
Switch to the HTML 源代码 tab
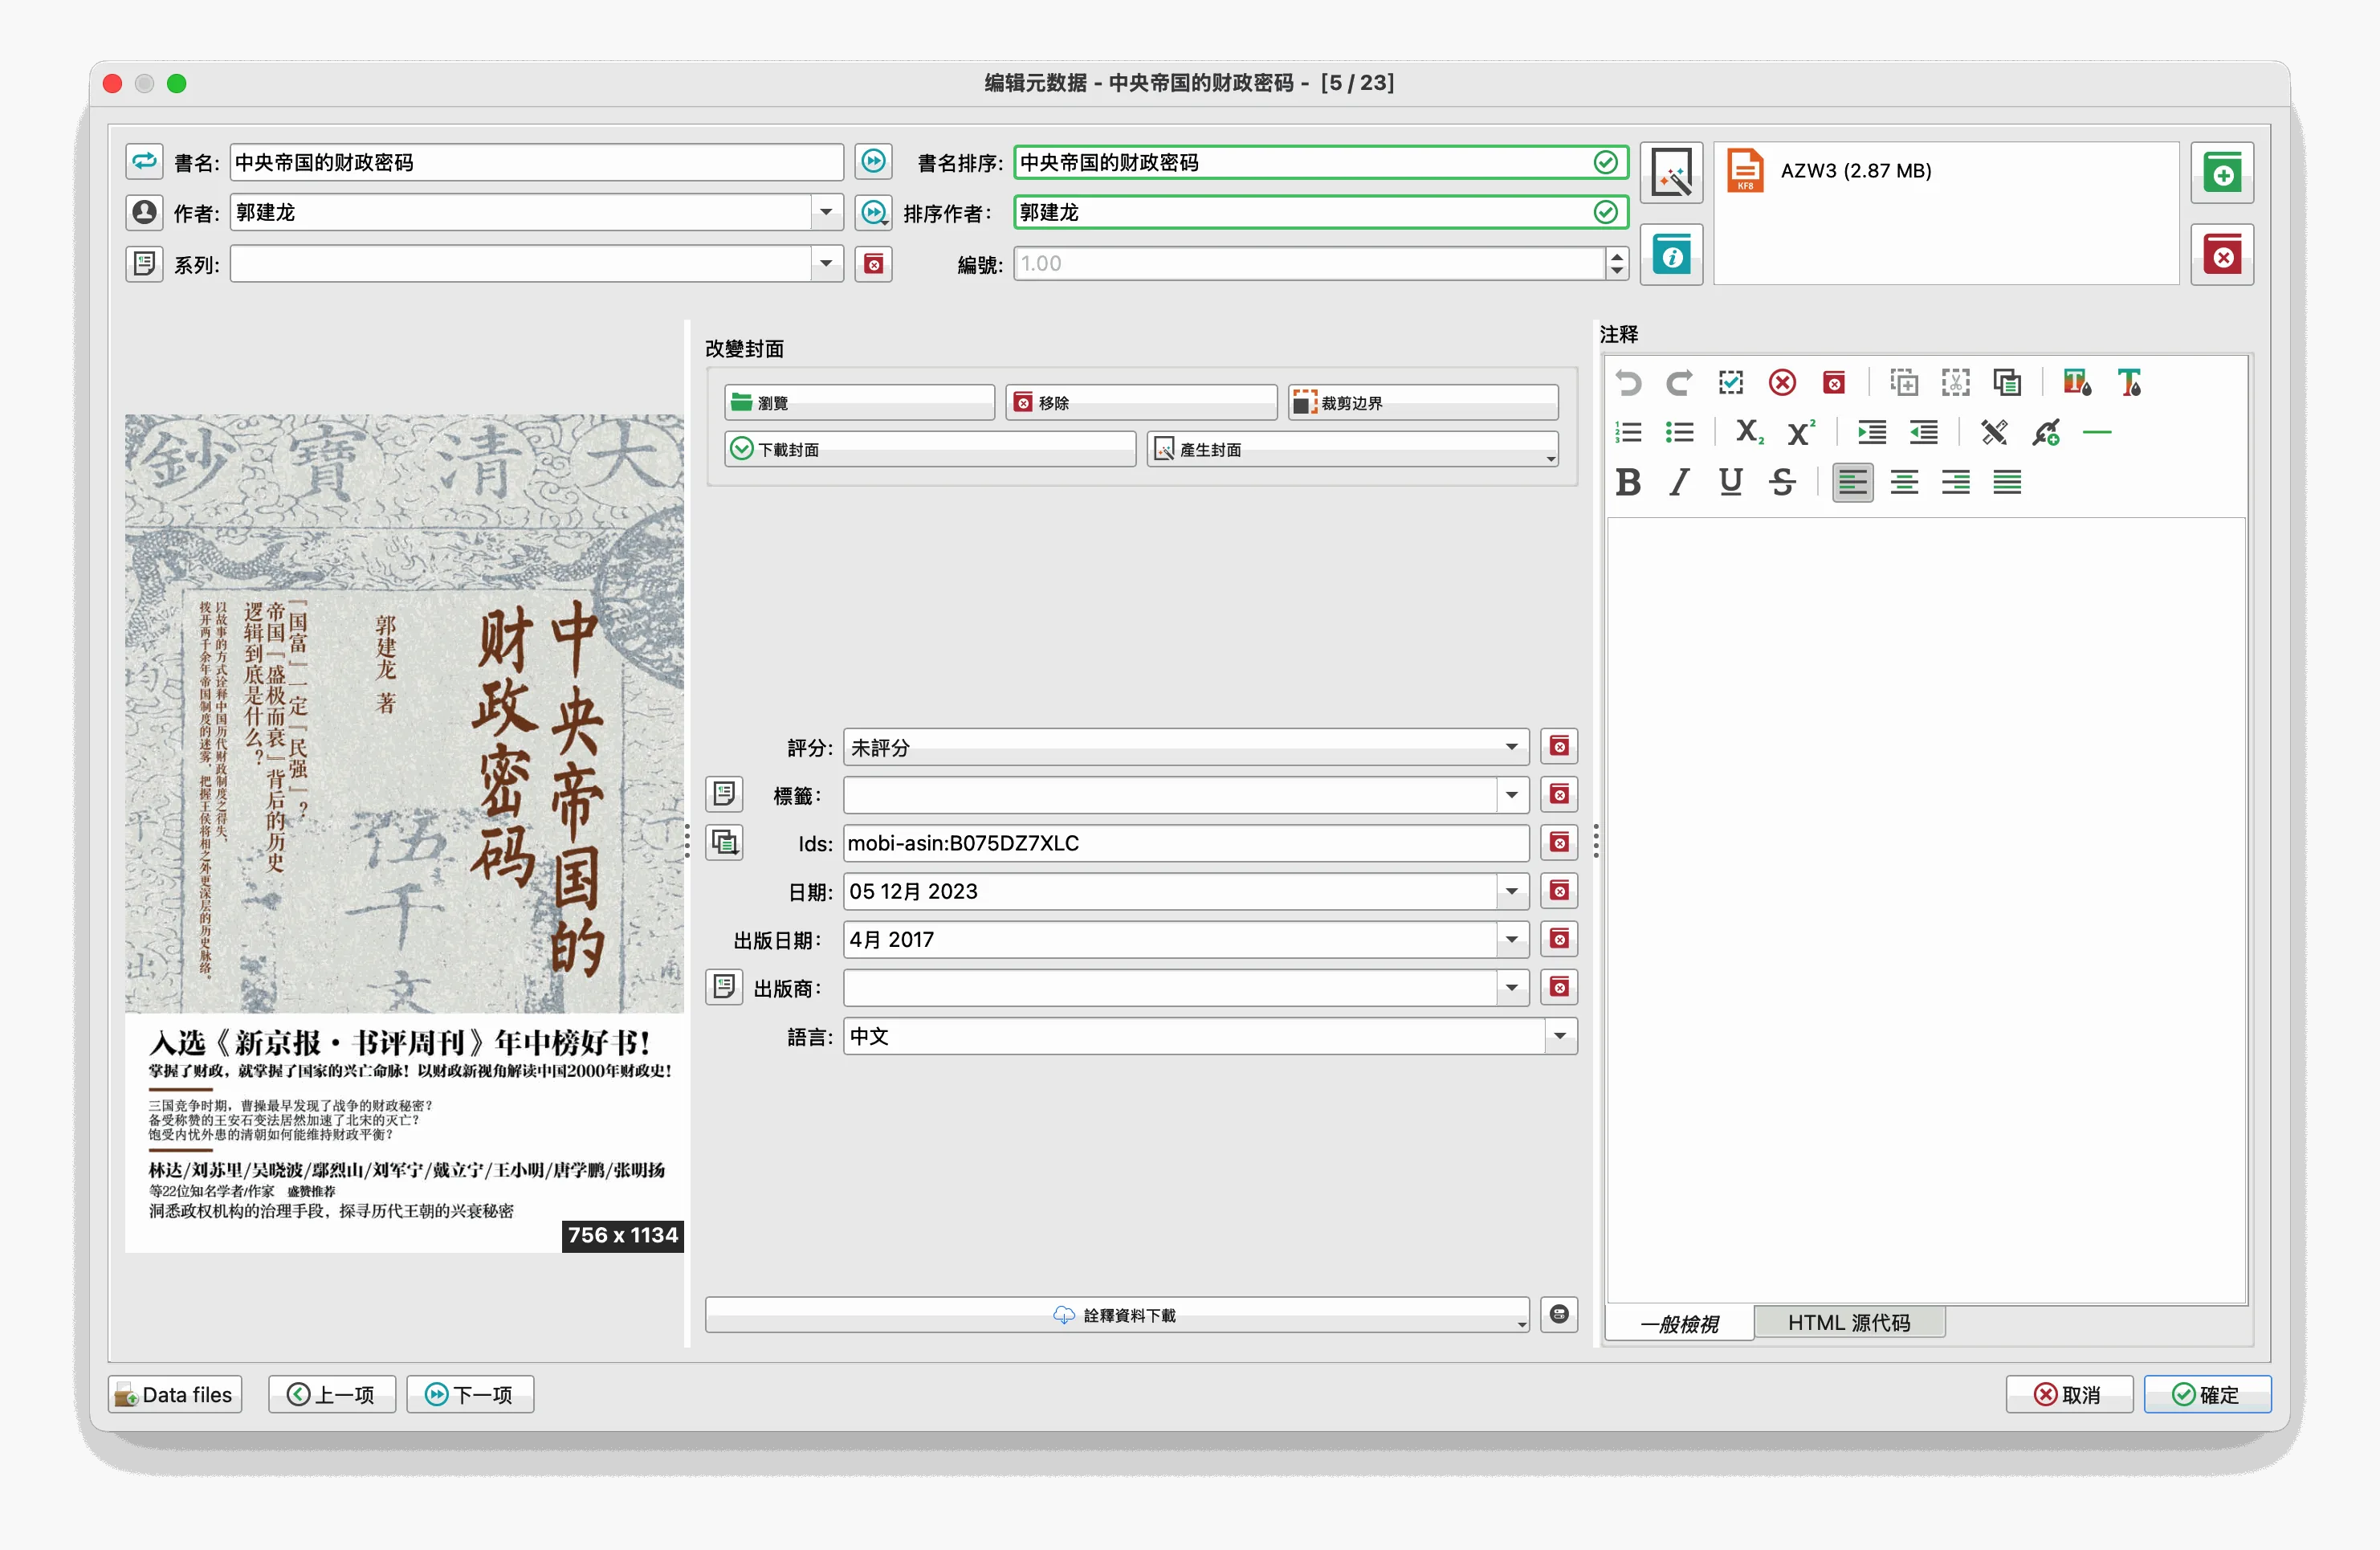[x=1849, y=1323]
